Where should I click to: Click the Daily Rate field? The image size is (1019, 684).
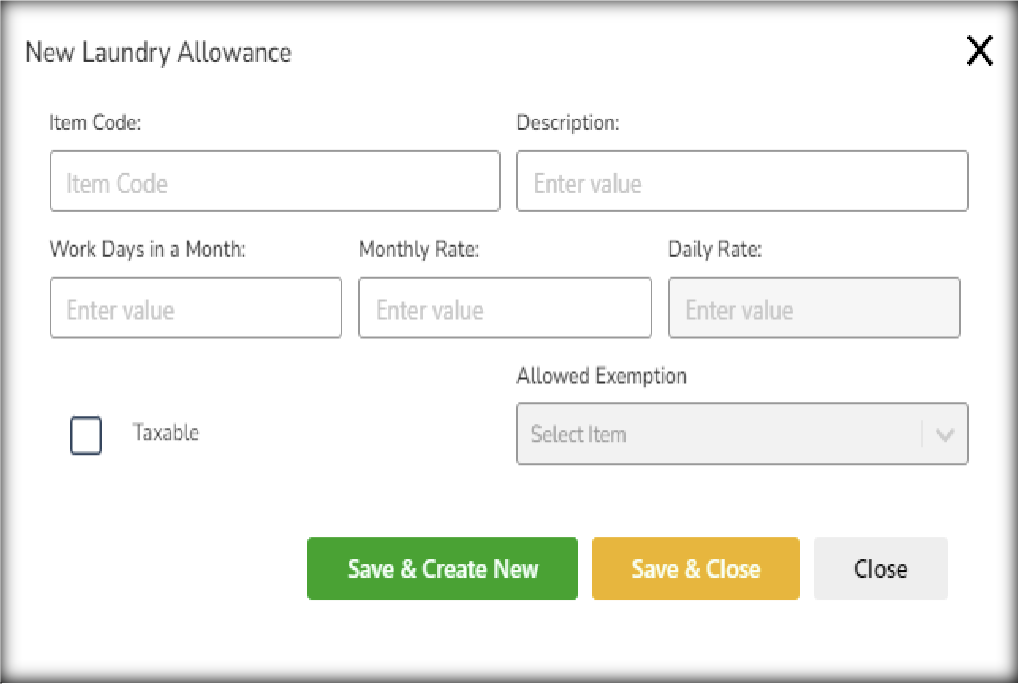(814, 308)
